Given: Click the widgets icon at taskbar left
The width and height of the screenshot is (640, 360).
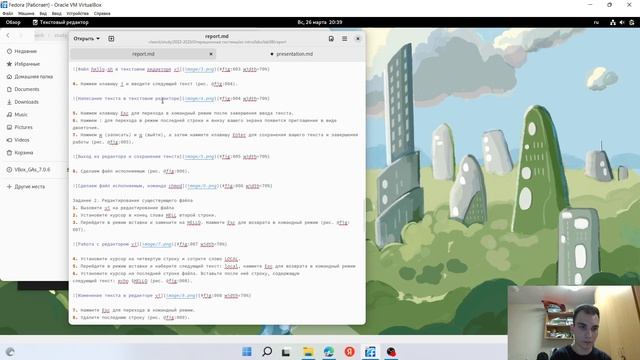Looking at the screenshot, I should tap(10, 351).
